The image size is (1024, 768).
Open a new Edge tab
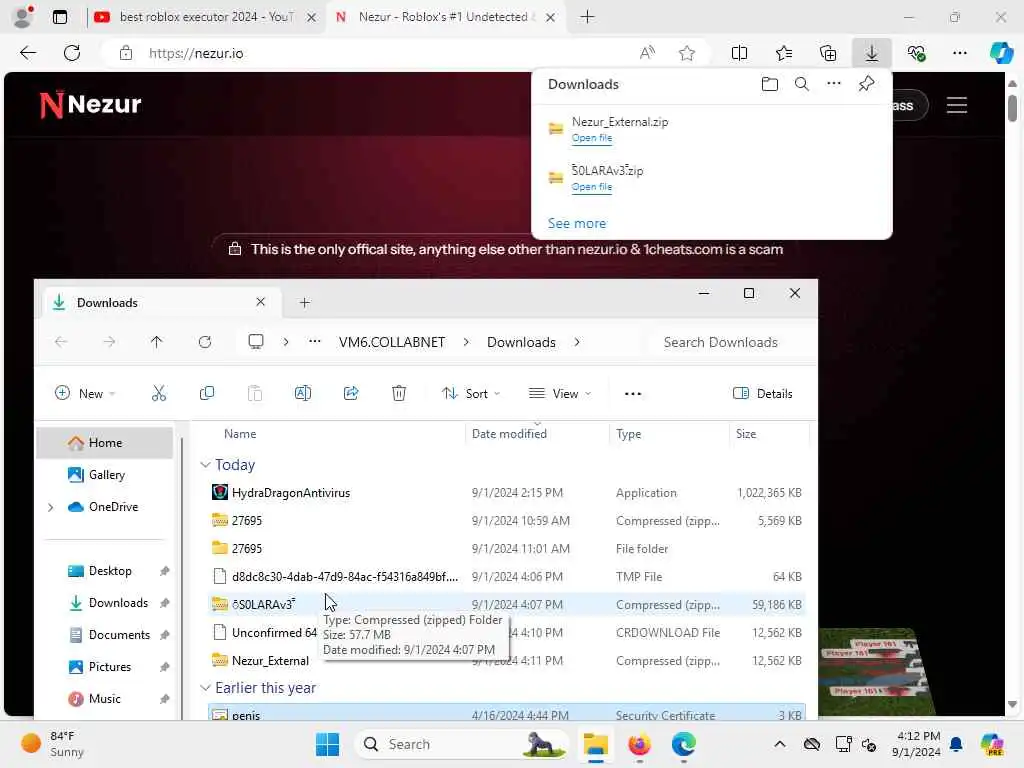click(587, 17)
